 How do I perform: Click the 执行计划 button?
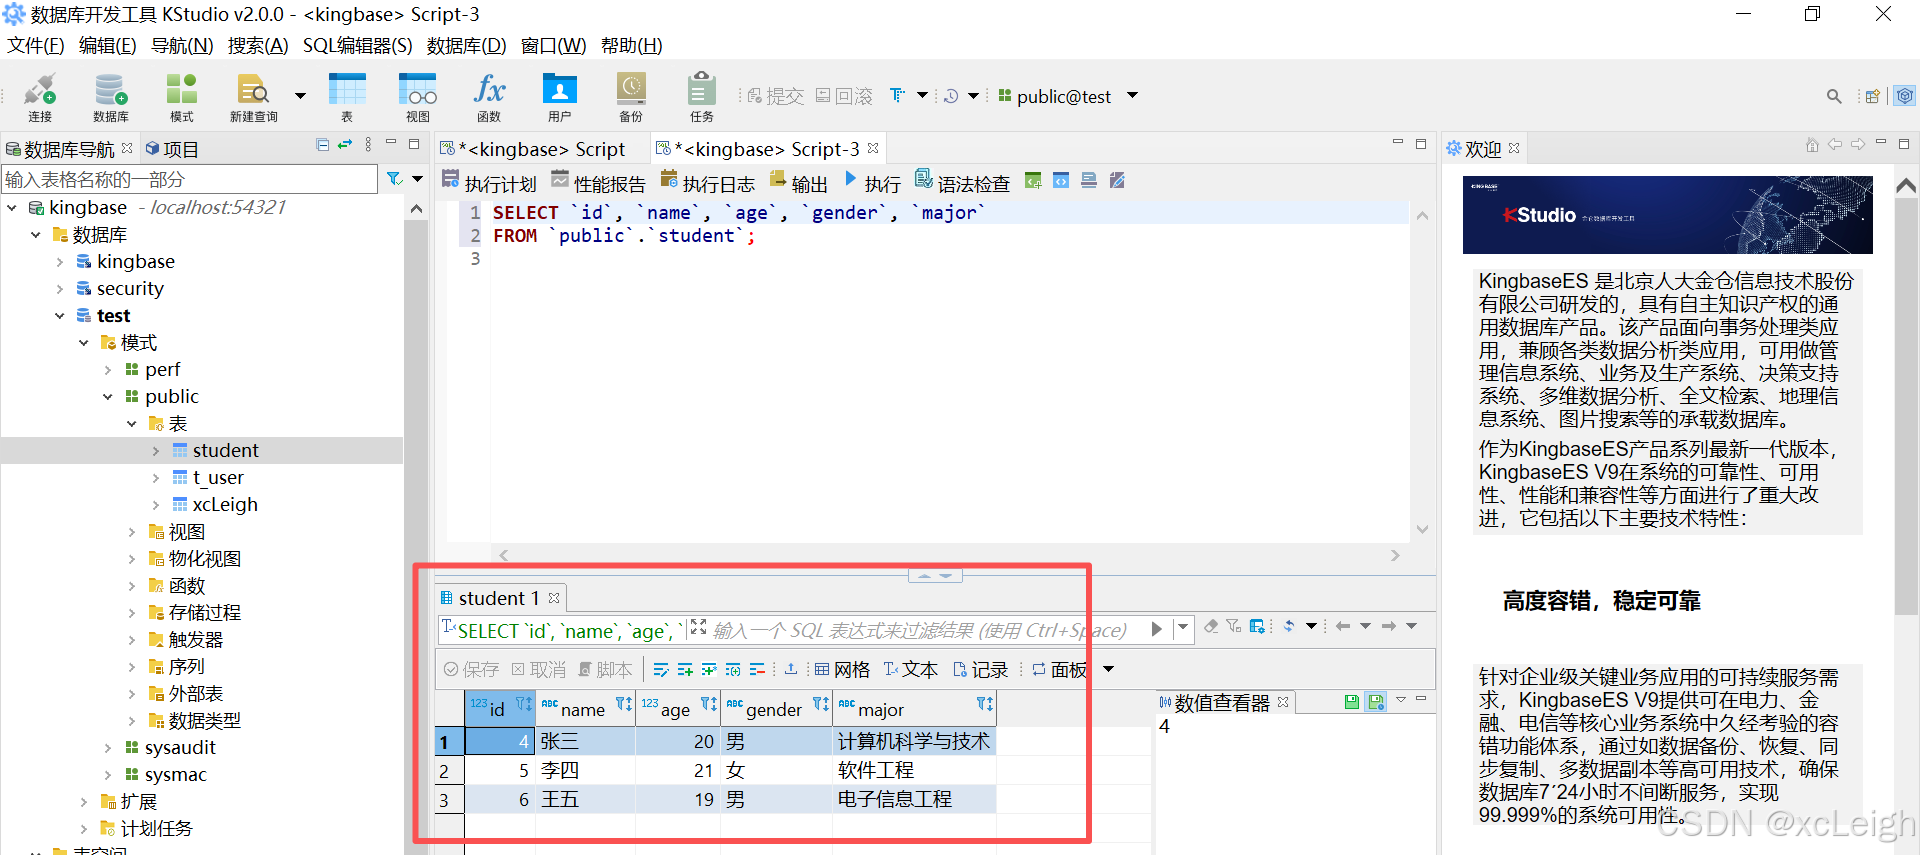coord(490,182)
